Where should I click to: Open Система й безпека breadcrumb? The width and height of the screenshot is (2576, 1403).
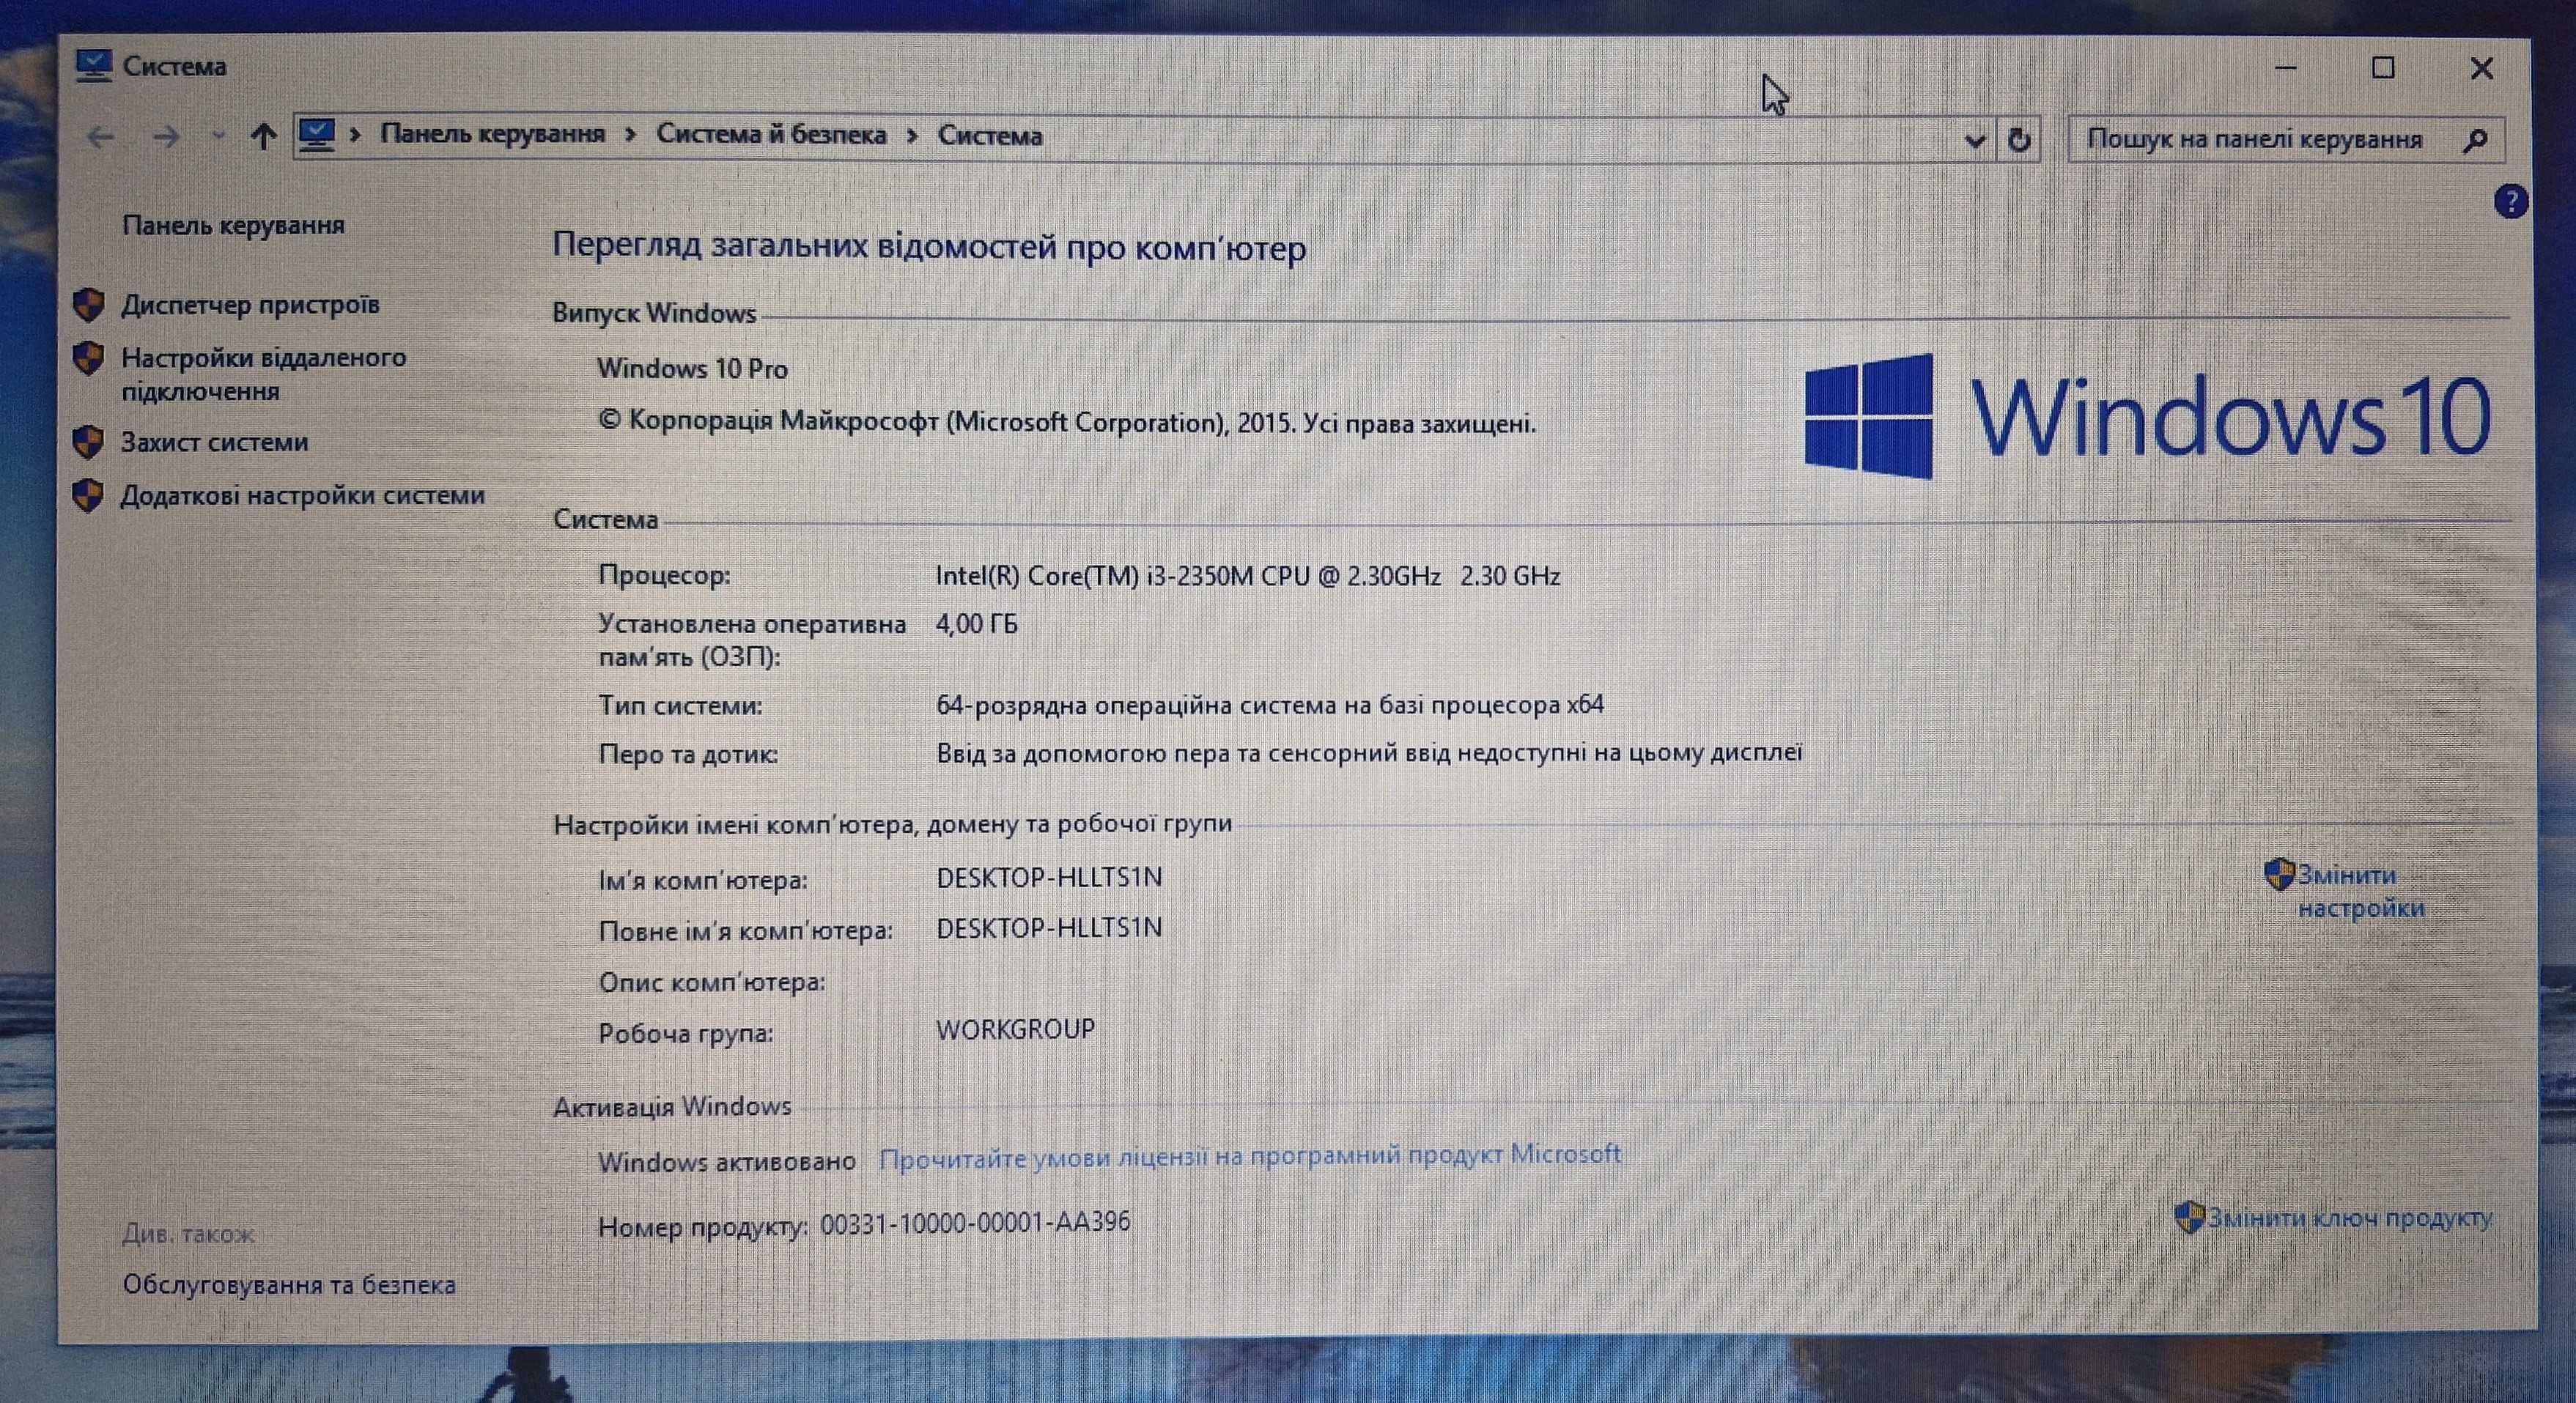pyautogui.click(x=771, y=135)
